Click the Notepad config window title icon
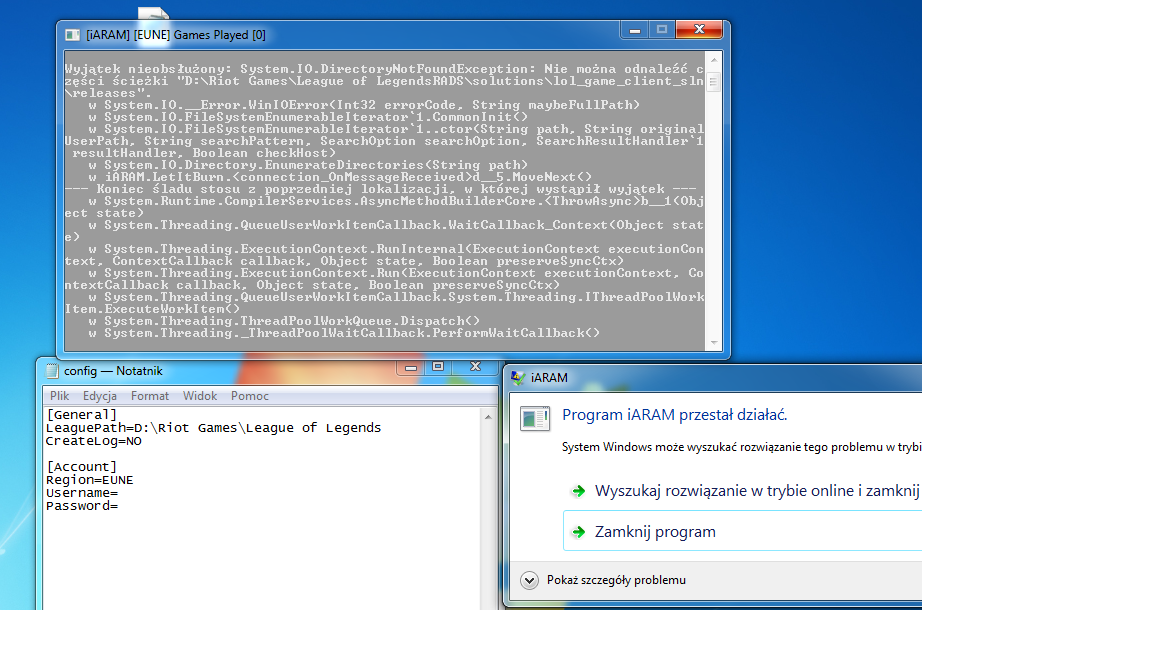 pos(52,371)
